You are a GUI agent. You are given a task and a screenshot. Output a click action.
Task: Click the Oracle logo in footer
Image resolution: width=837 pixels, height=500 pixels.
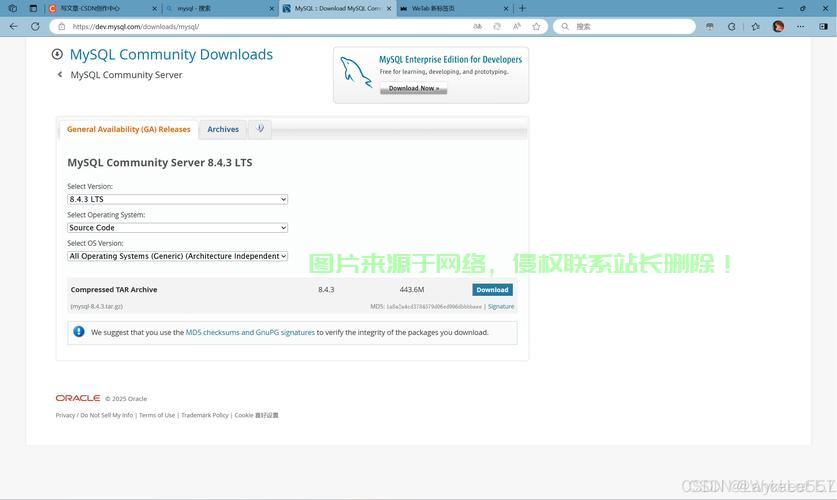pyautogui.click(x=78, y=398)
